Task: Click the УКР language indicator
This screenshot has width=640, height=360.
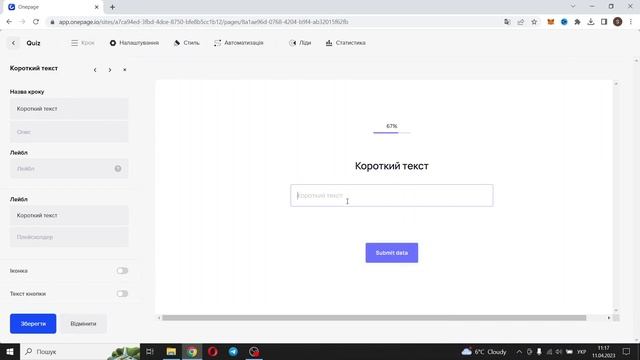Action: tap(581, 352)
